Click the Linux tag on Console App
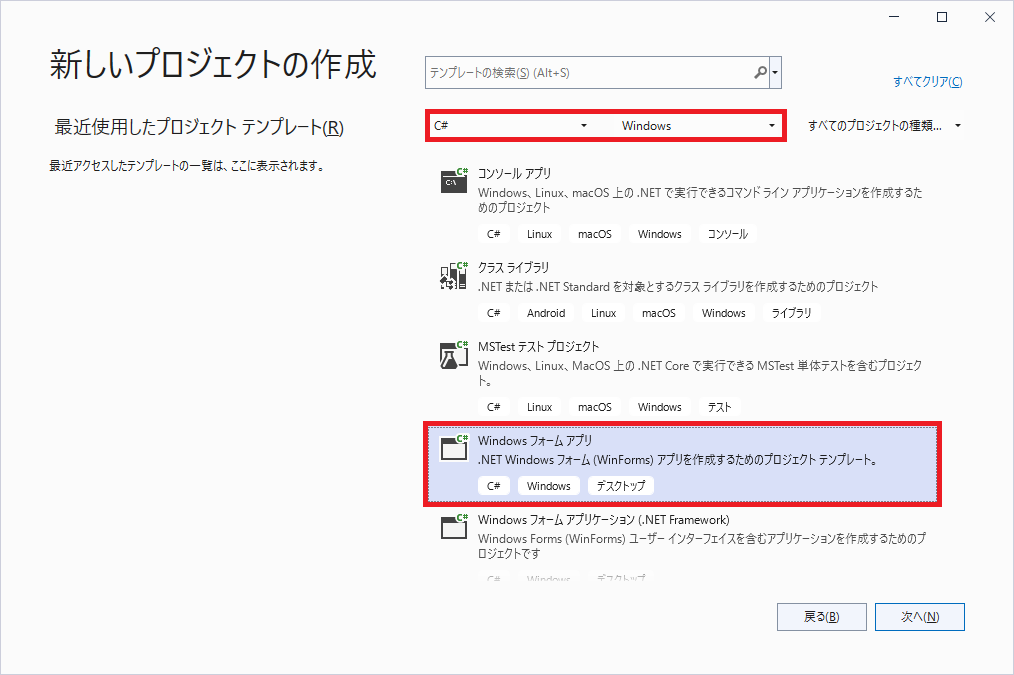Screen dimensions: 1014x675 [539, 234]
